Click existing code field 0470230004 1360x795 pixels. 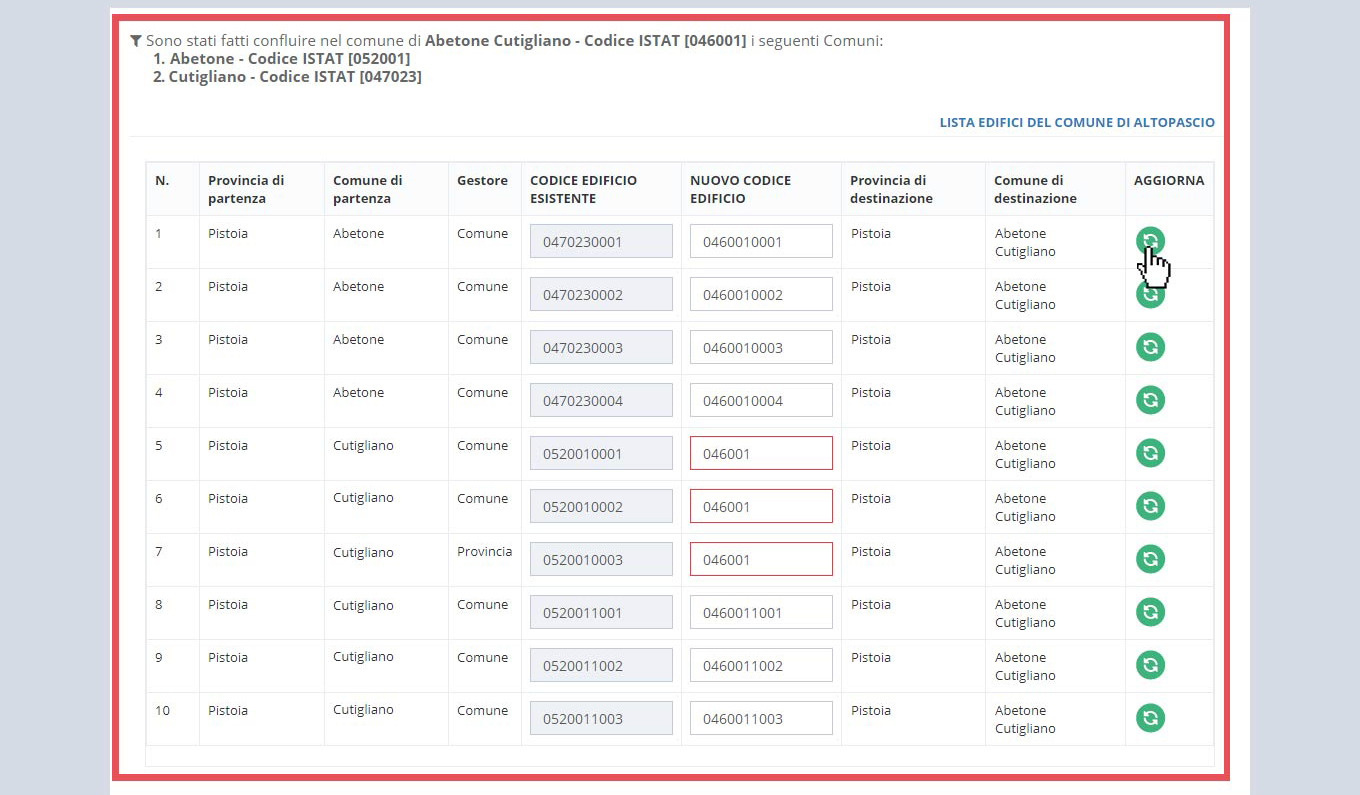601,400
